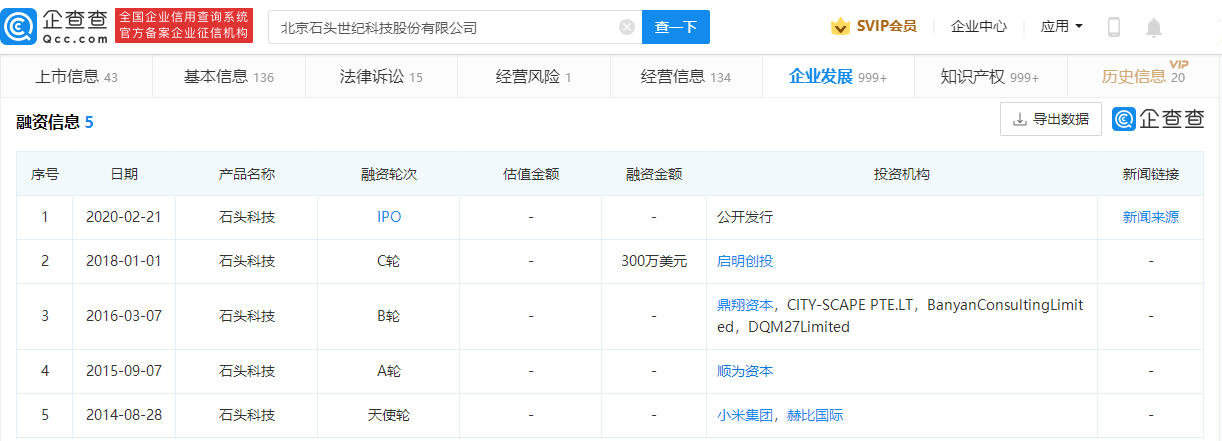Select the date 2014-08-28 cell
1222x441 pixels.
click(x=124, y=415)
